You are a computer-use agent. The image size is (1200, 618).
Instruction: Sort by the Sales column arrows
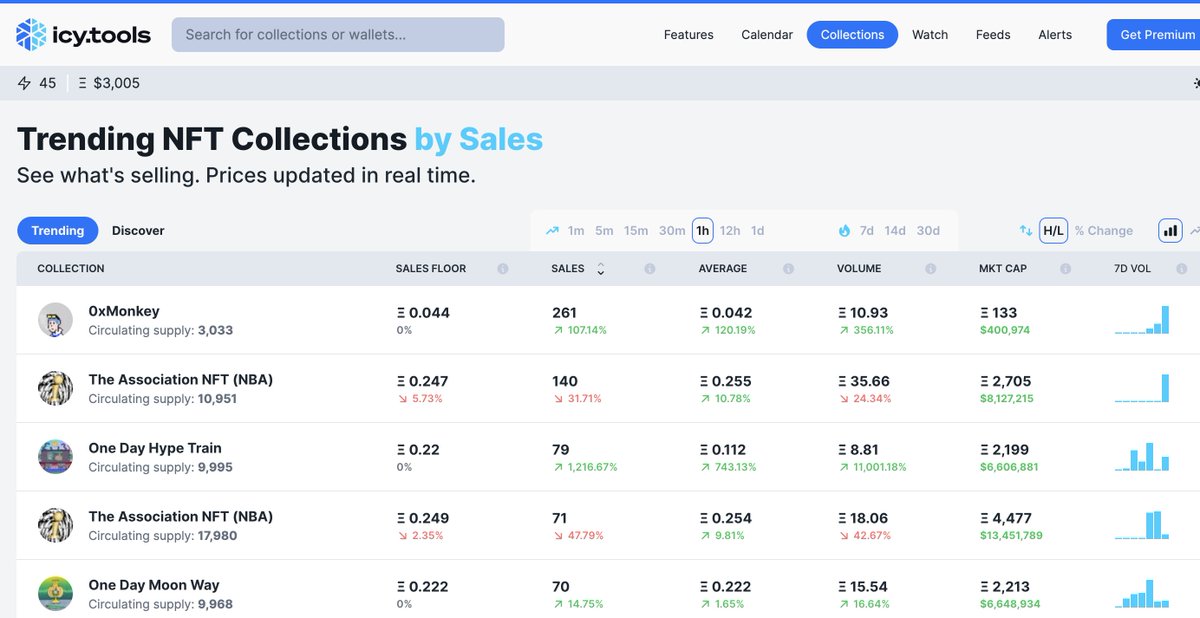pos(601,269)
